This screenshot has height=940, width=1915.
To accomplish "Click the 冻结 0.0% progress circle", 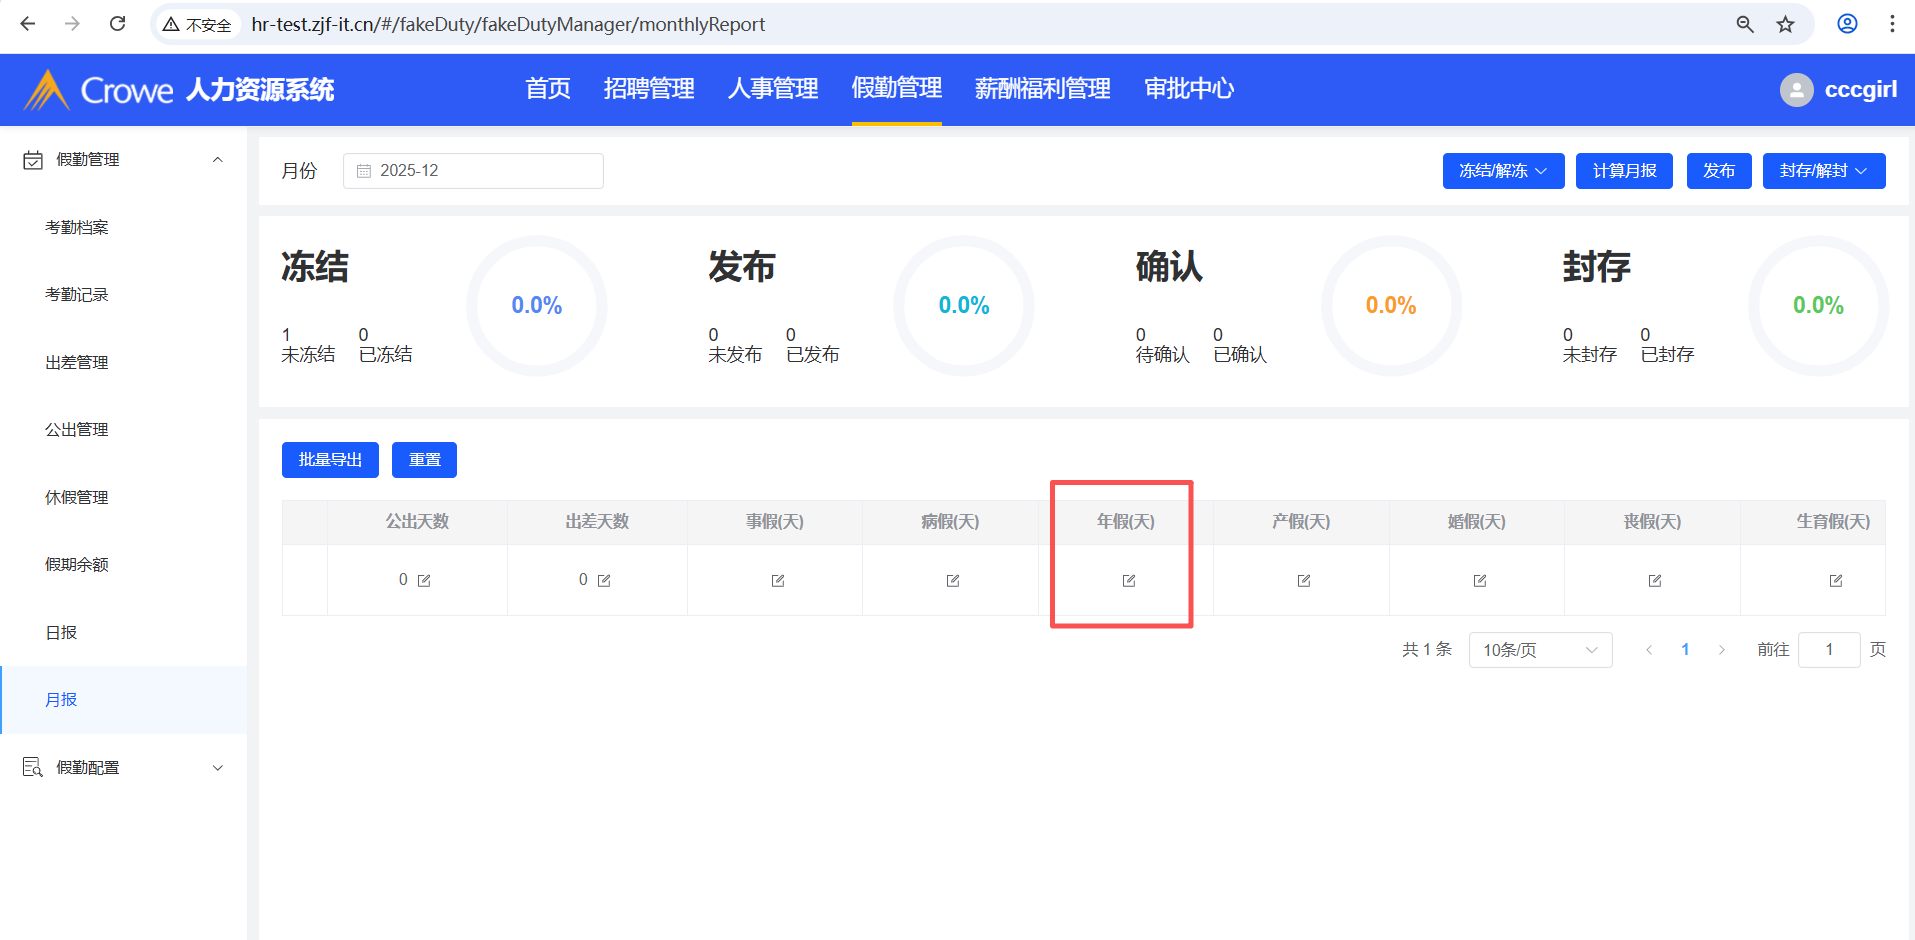I will coord(537,306).
